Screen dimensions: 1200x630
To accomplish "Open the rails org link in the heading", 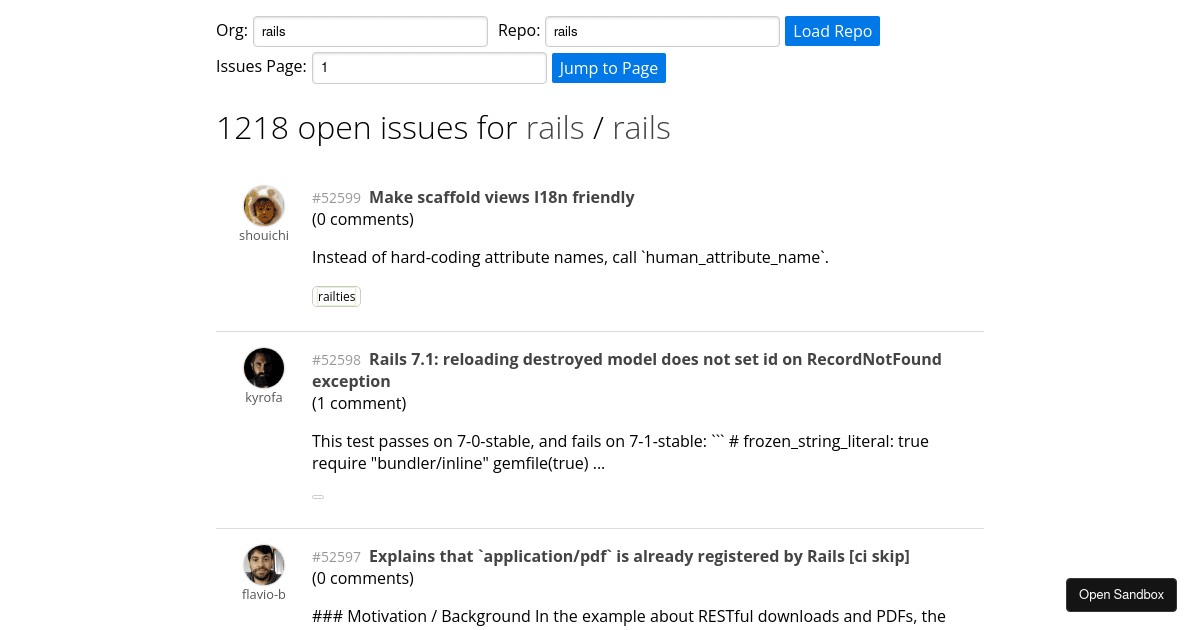I will point(555,128).
